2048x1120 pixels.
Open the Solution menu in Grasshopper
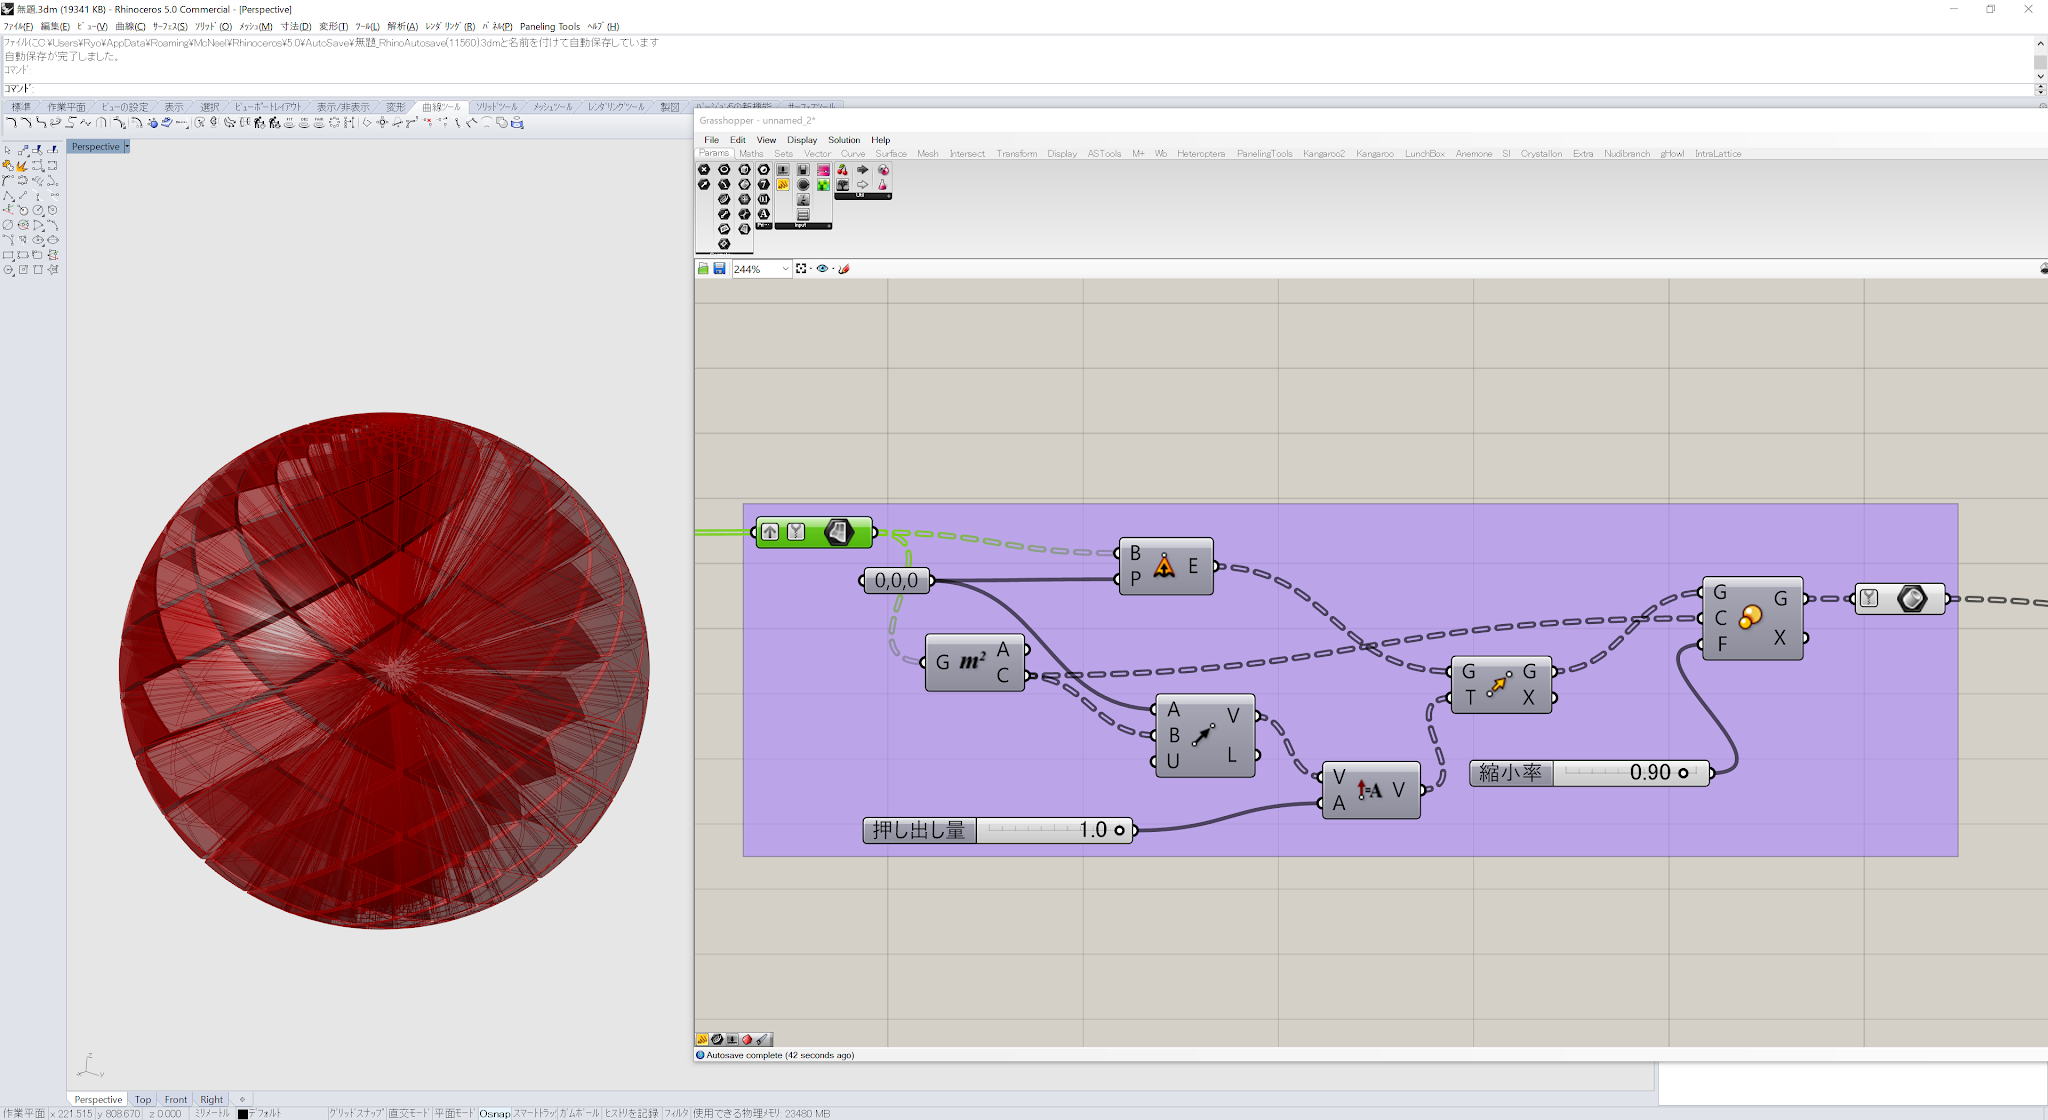[x=843, y=139]
